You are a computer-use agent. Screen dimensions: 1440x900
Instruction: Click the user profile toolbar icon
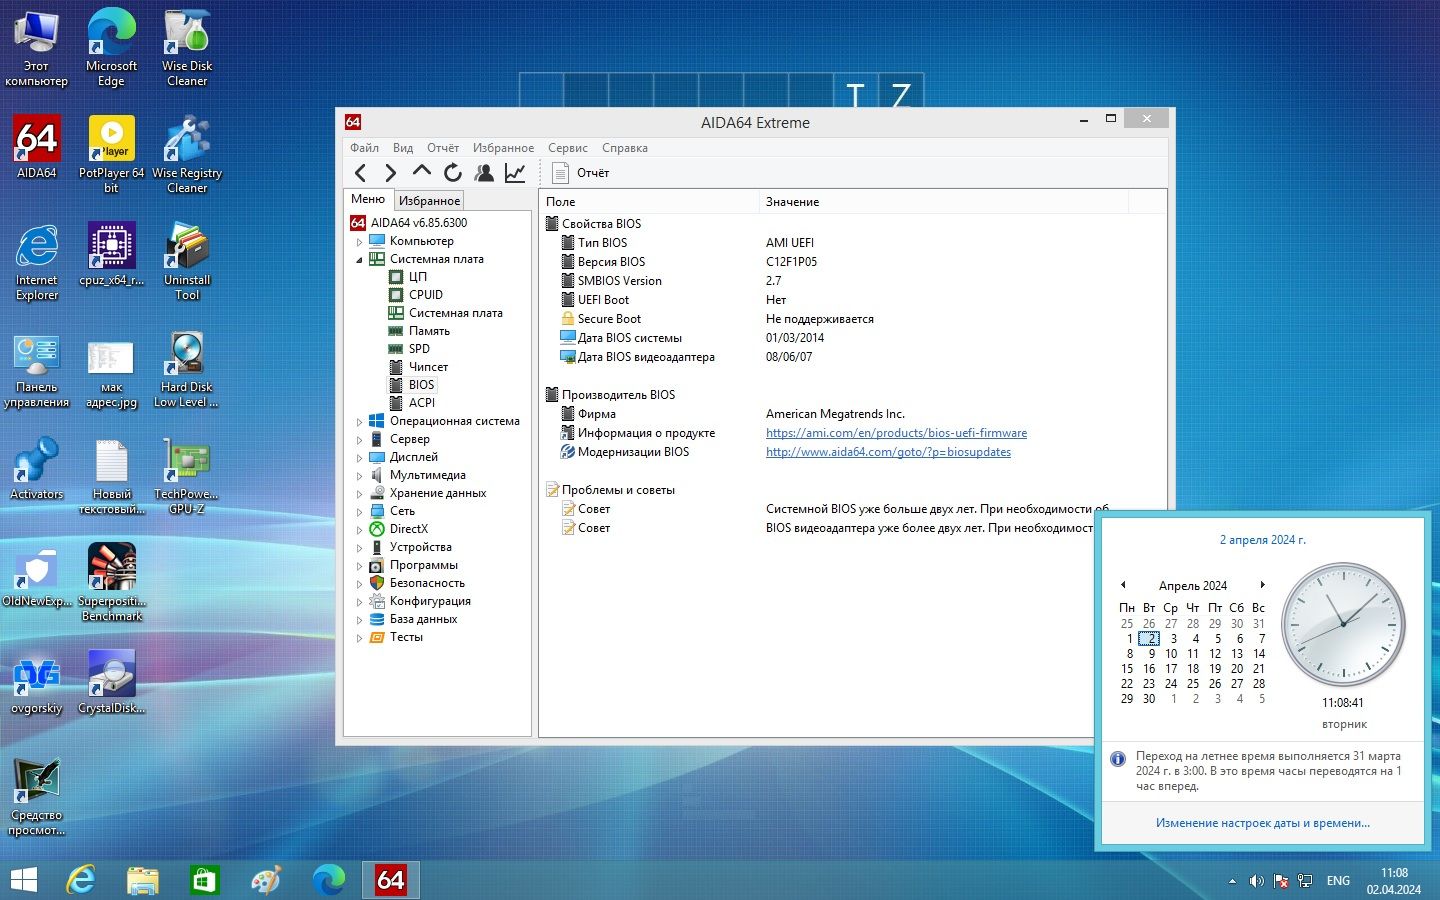[x=484, y=173]
